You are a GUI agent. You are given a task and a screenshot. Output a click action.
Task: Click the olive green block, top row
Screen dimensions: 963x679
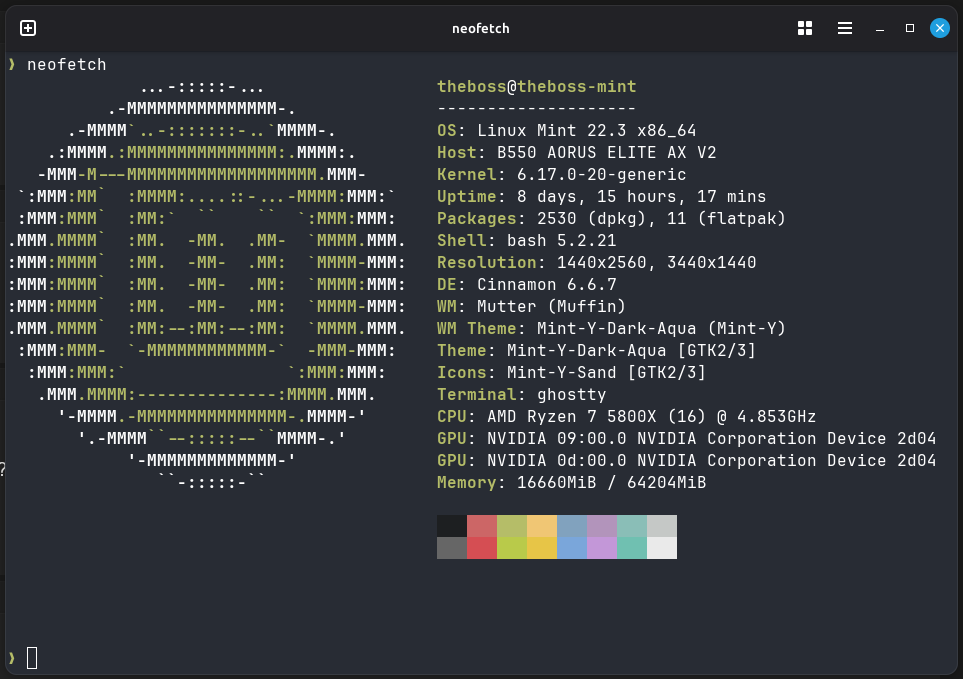(x=512, y=526)
